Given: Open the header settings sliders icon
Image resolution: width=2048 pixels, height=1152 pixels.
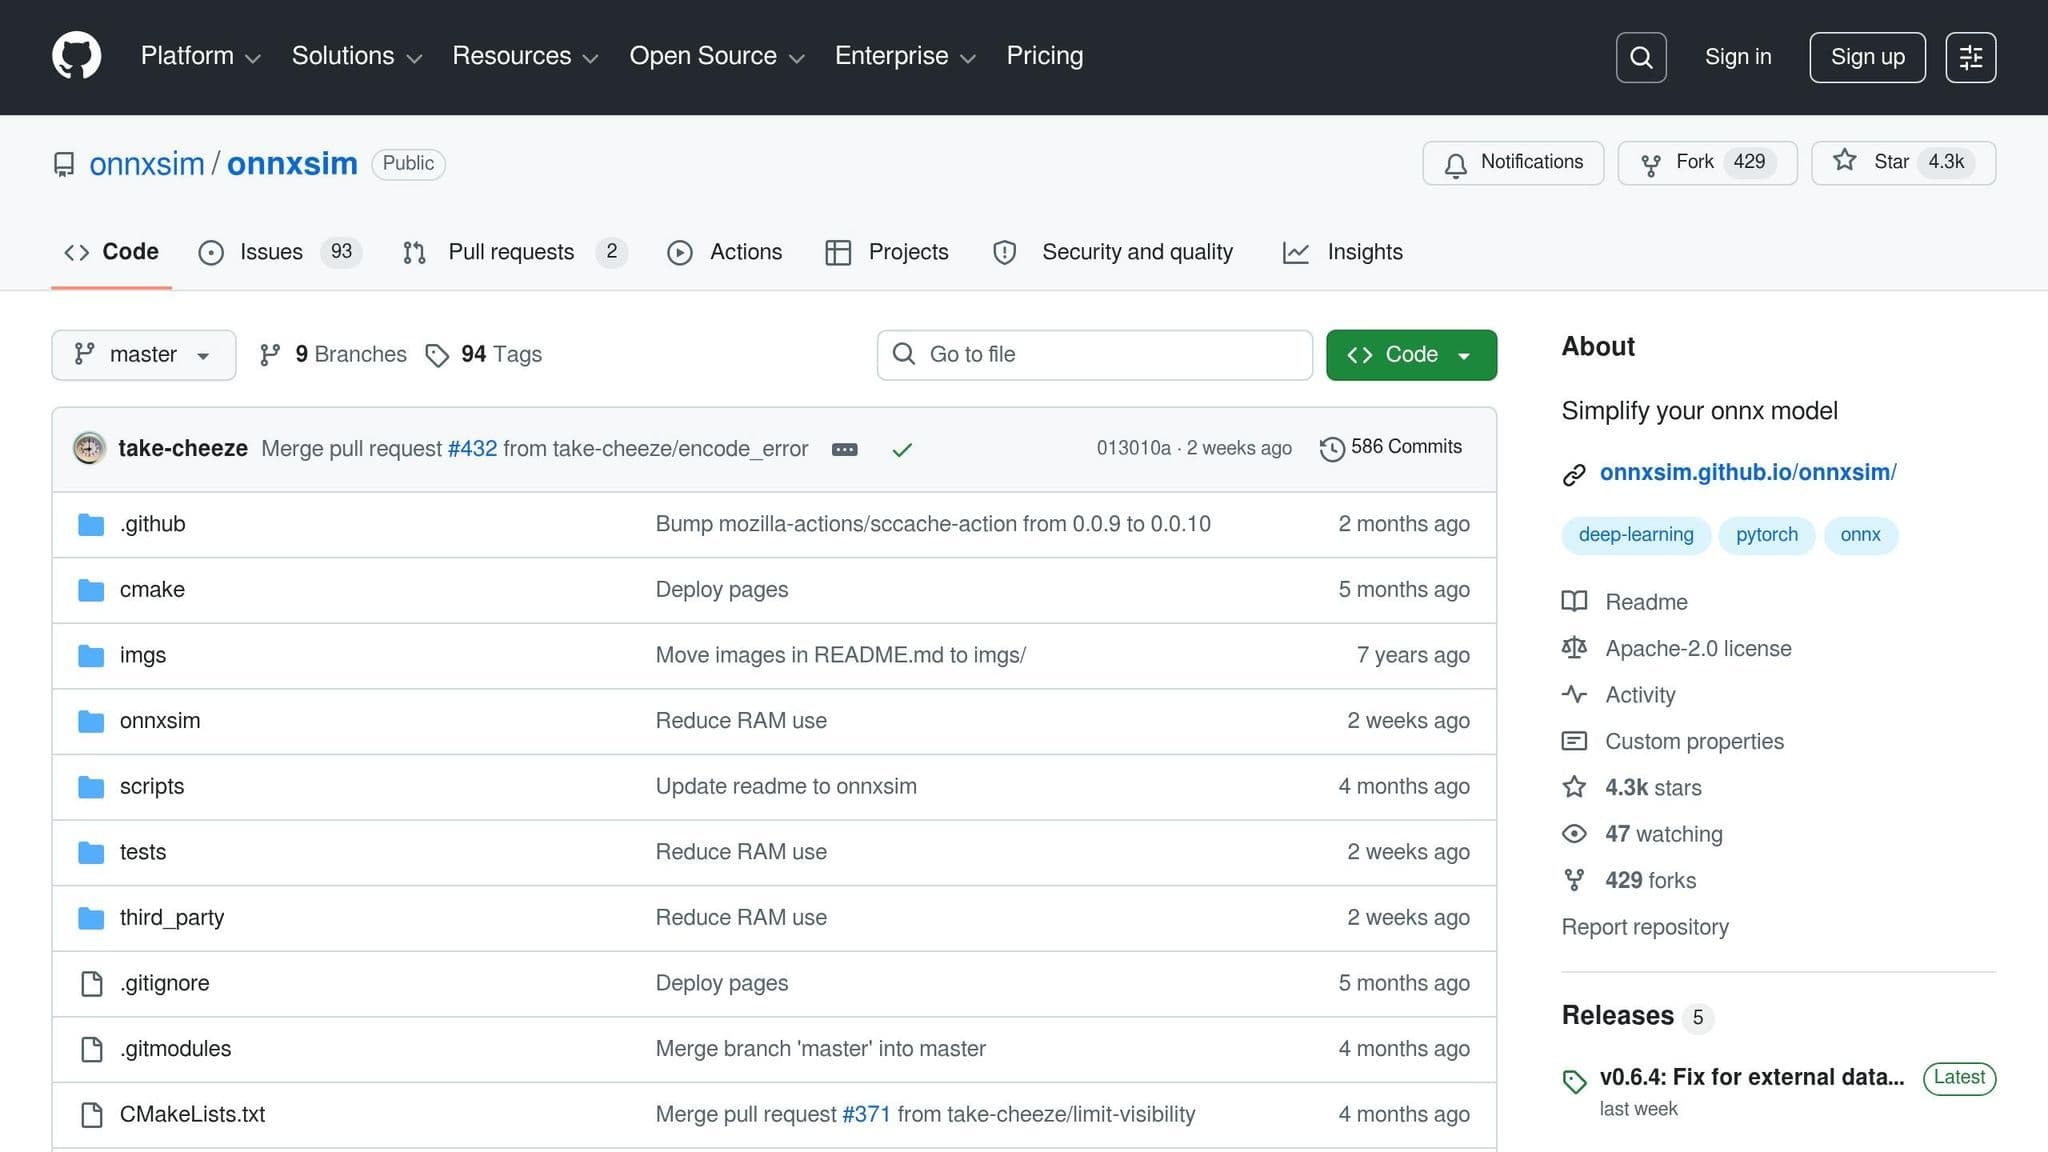Looking at the screenshot, I should tap(1971, 57).
